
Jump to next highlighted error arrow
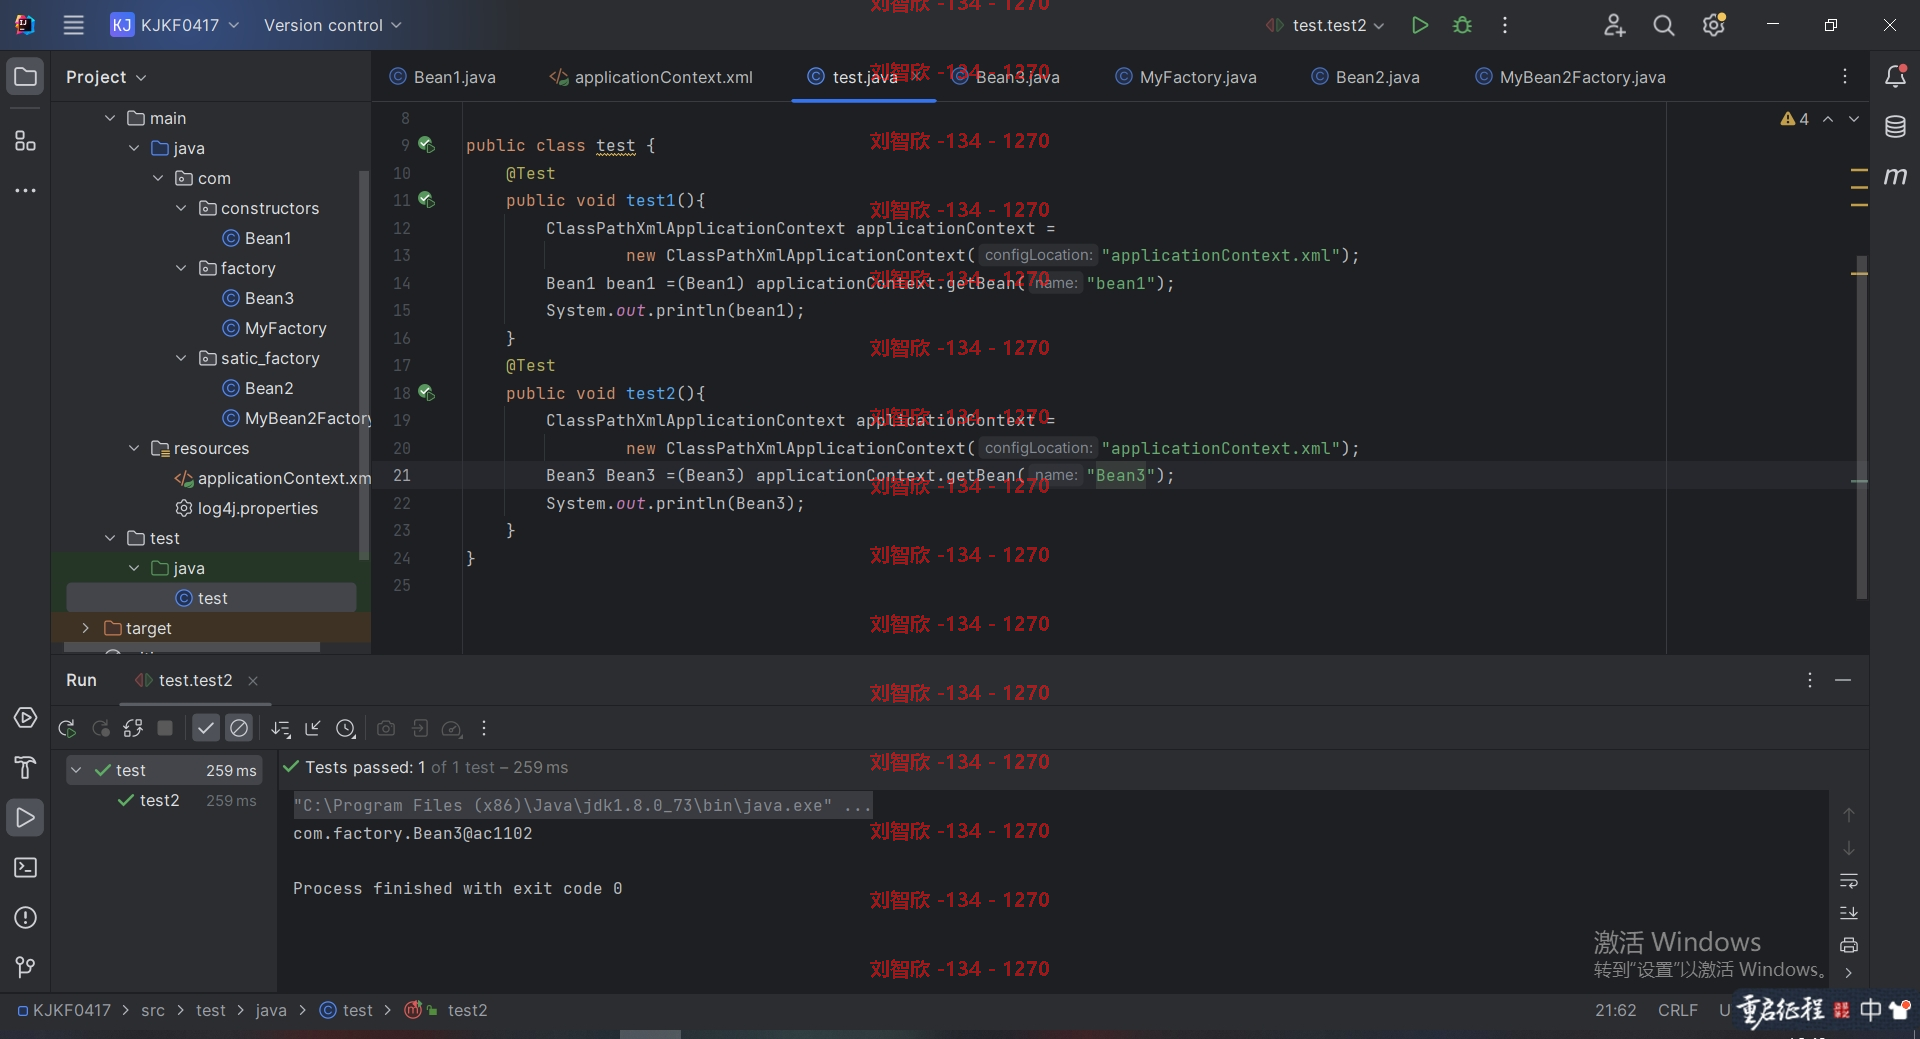(1854, 119)
